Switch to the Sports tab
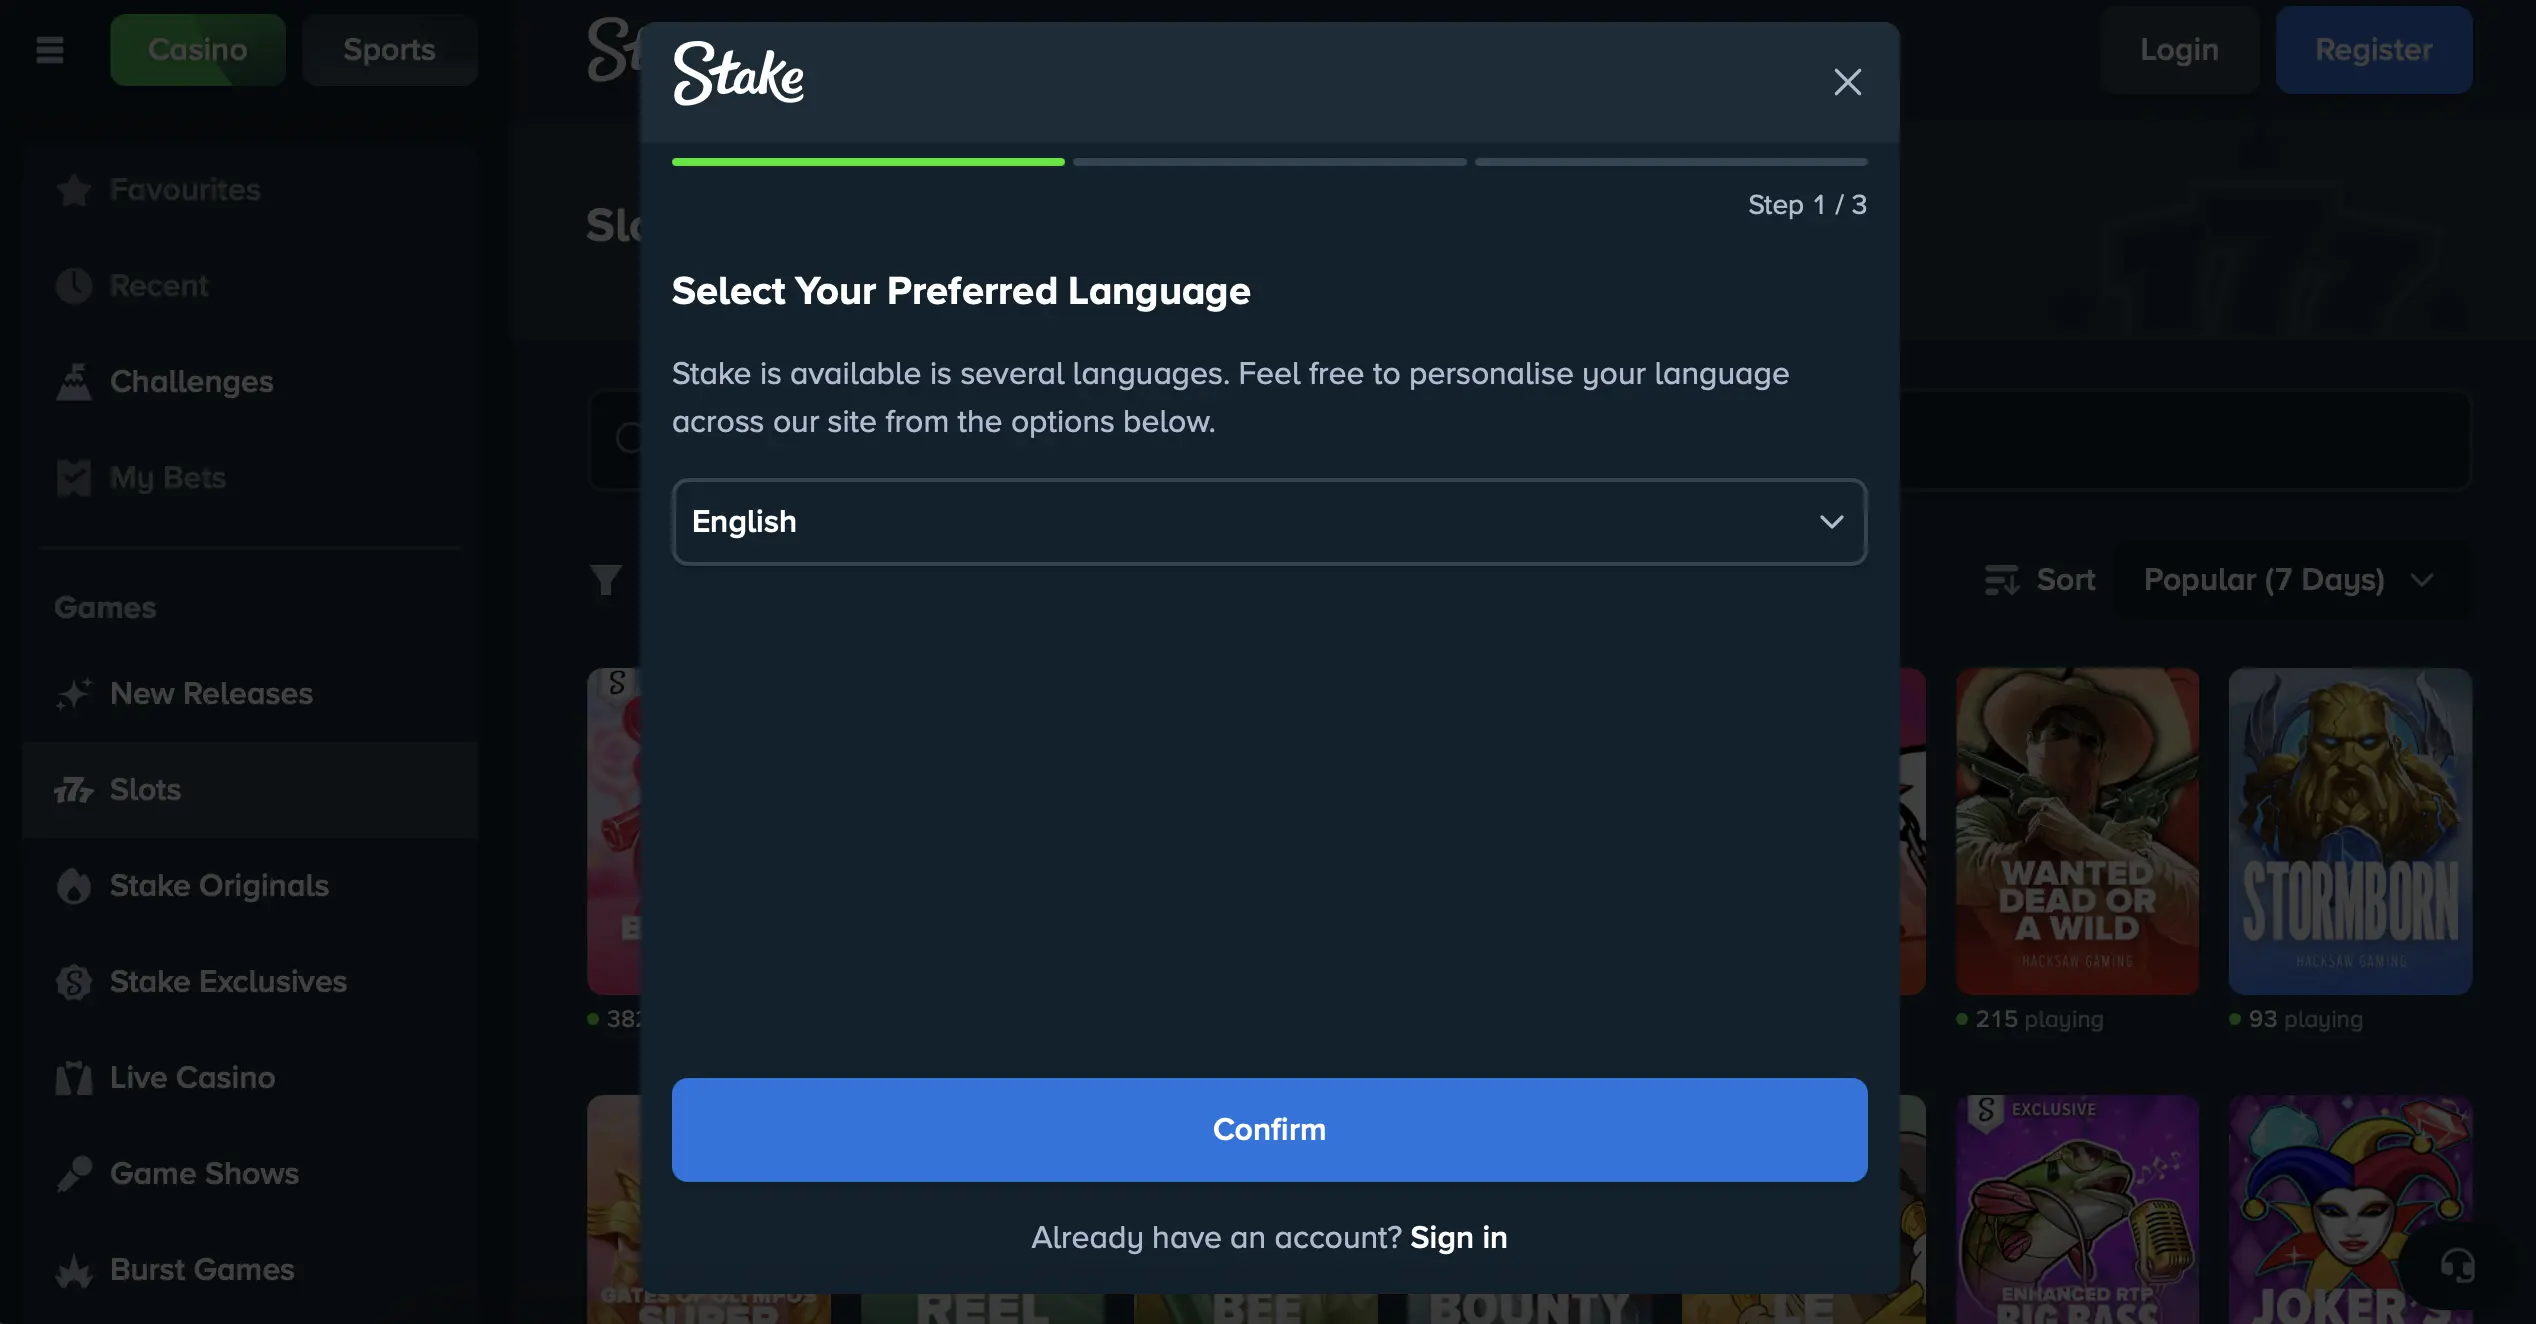Image resolution: width=2536 pixels, height=1324 pixels. pyautogui.click(x=389, y=50)
